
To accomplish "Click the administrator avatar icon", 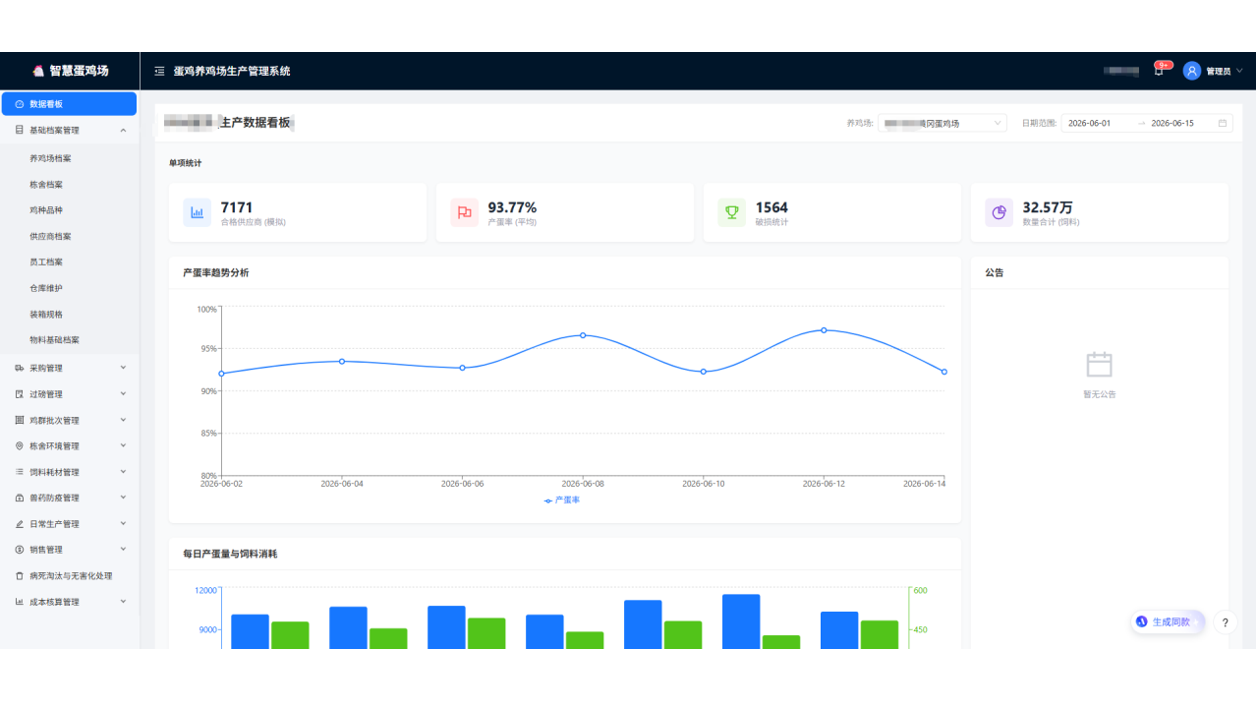I will [1192, 71].
